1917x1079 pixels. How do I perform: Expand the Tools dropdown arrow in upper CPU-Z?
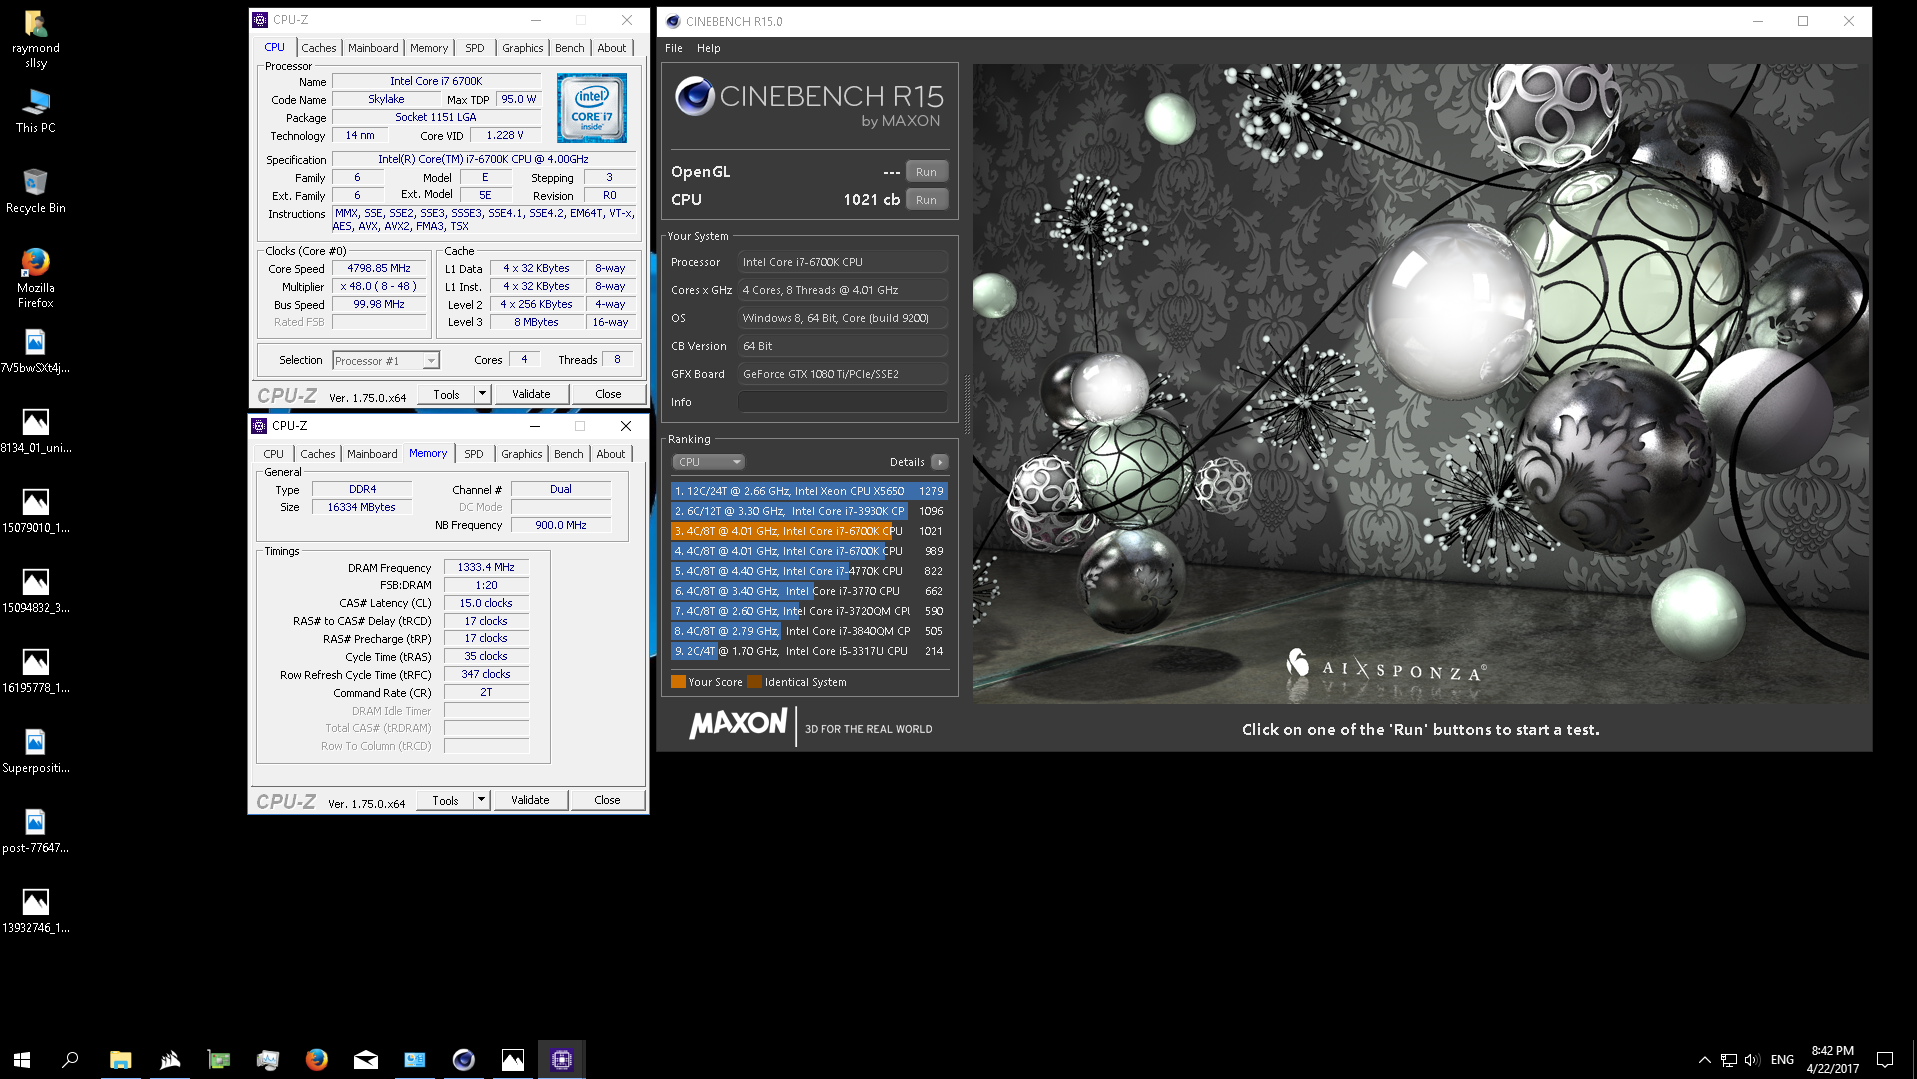(482, 394)
